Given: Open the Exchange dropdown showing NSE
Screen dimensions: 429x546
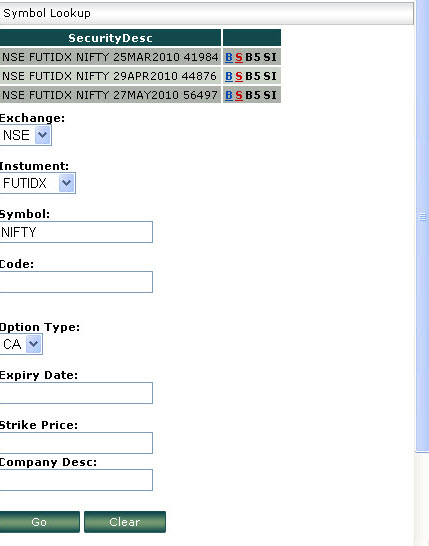Looking at the screenshot, I should (x=25, y=135).
